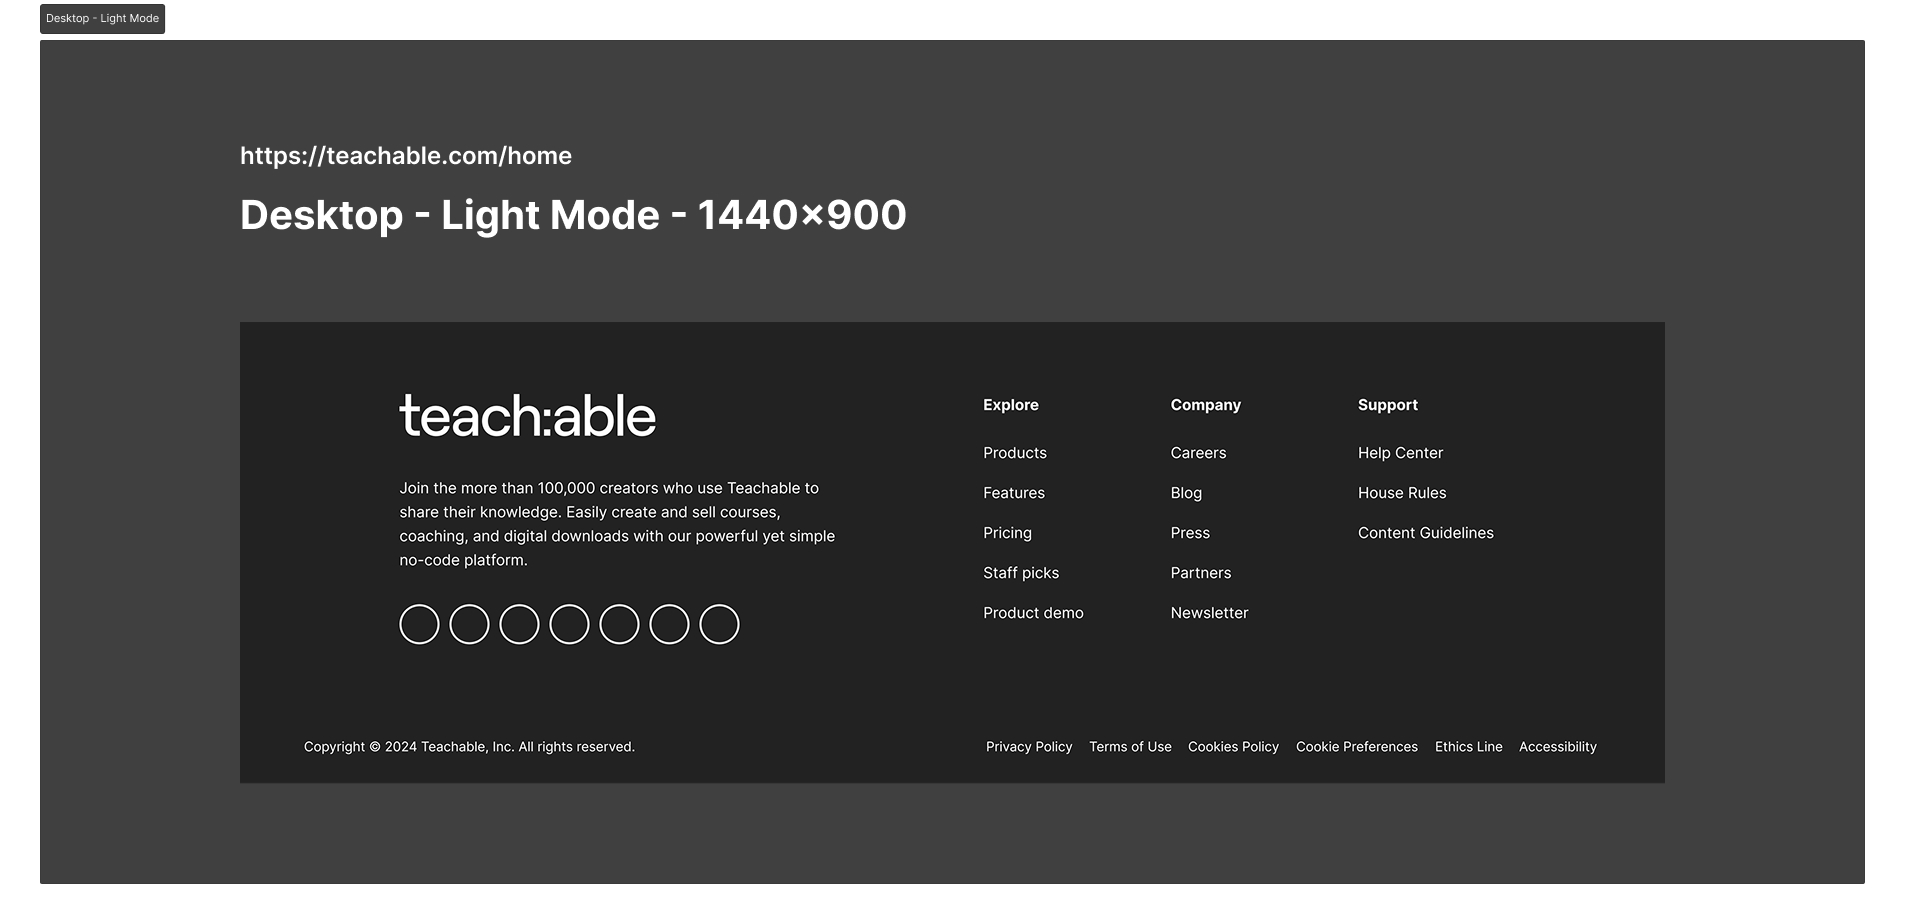The width and height of the screenshot is (1905, 924).
Task: Click the teach:able logo in the footer
Action: [528, 416]
